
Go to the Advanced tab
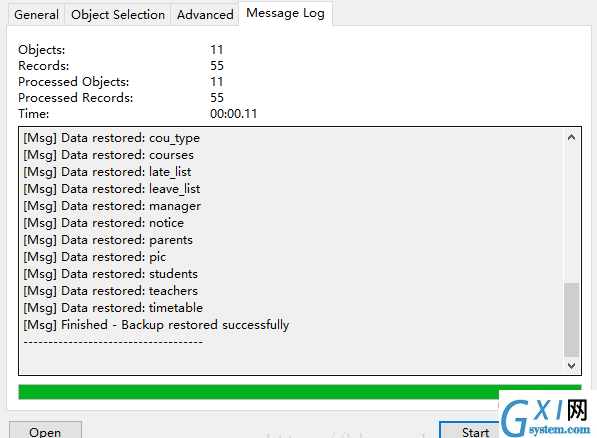(205, 14)
